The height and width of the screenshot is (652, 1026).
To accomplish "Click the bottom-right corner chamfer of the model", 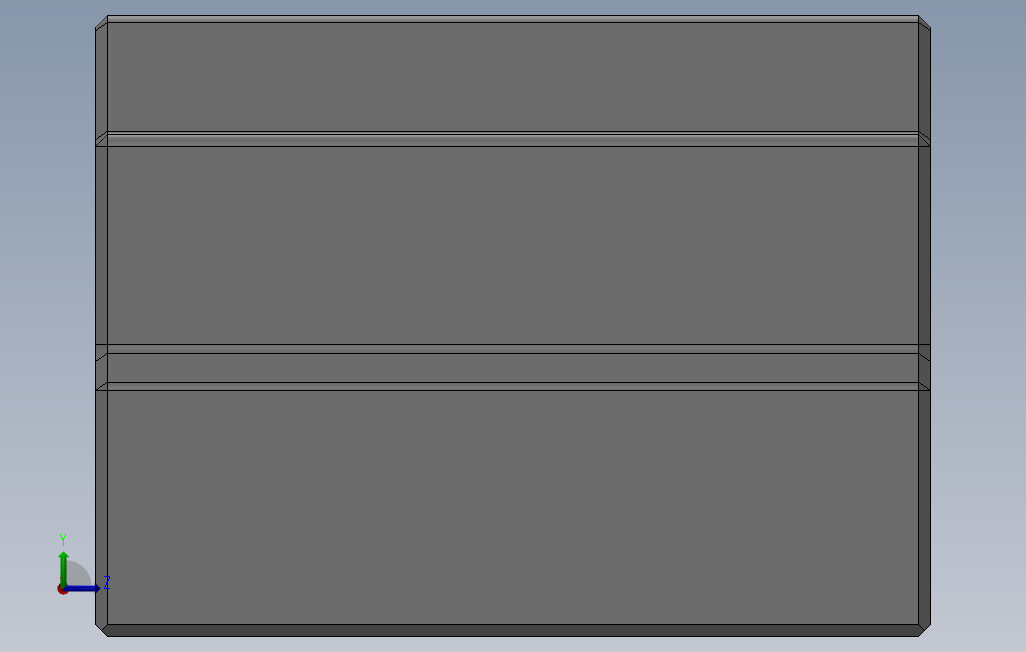I will coord(924,629).
